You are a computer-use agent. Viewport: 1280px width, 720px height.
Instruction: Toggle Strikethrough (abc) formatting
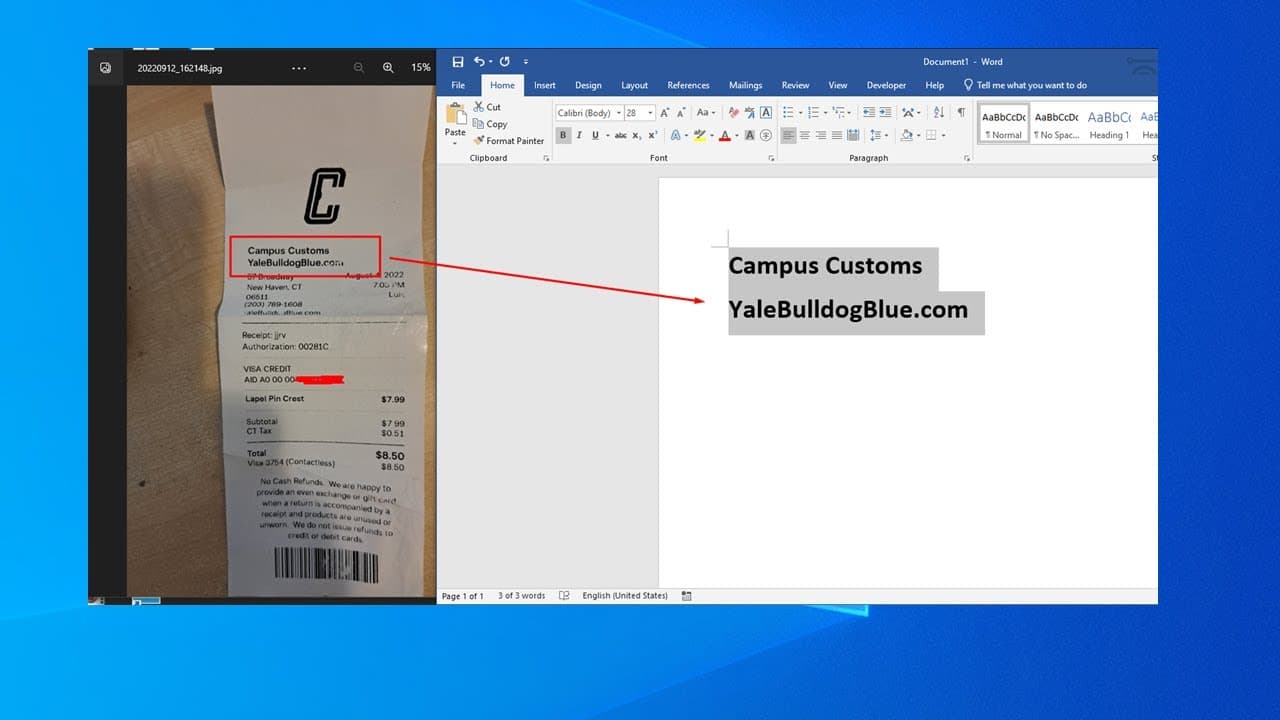(621, 135)
